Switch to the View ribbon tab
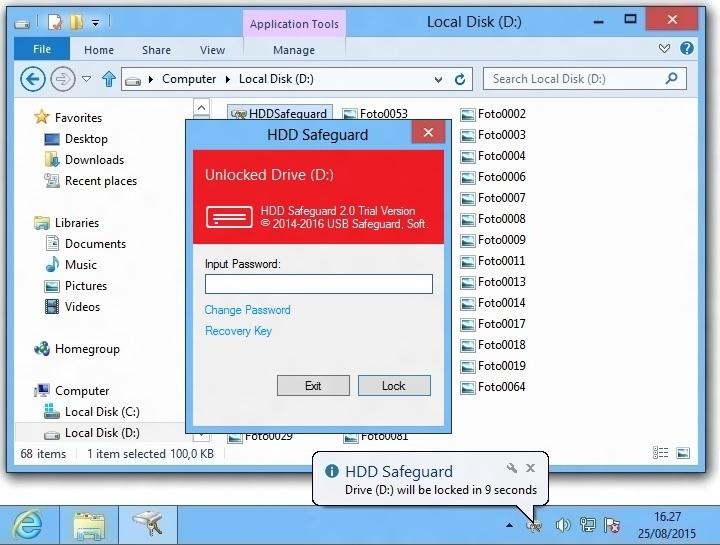This screenshot has height=545, width=720. 212,50
